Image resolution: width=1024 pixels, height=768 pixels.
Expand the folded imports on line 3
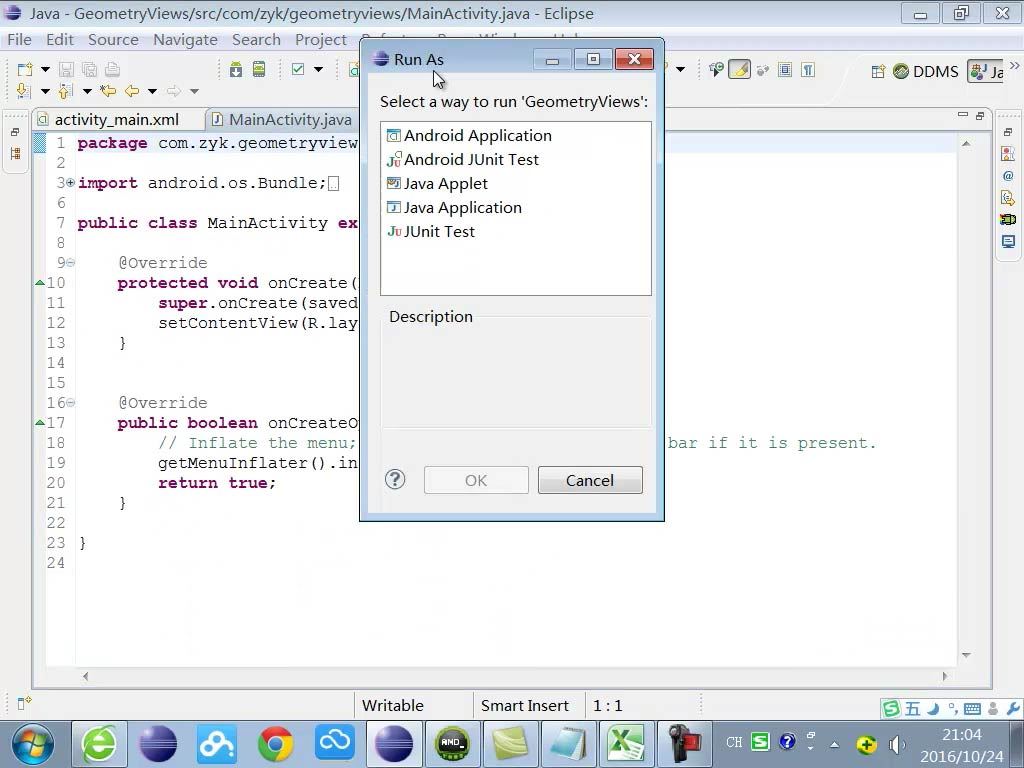point(71,183)
